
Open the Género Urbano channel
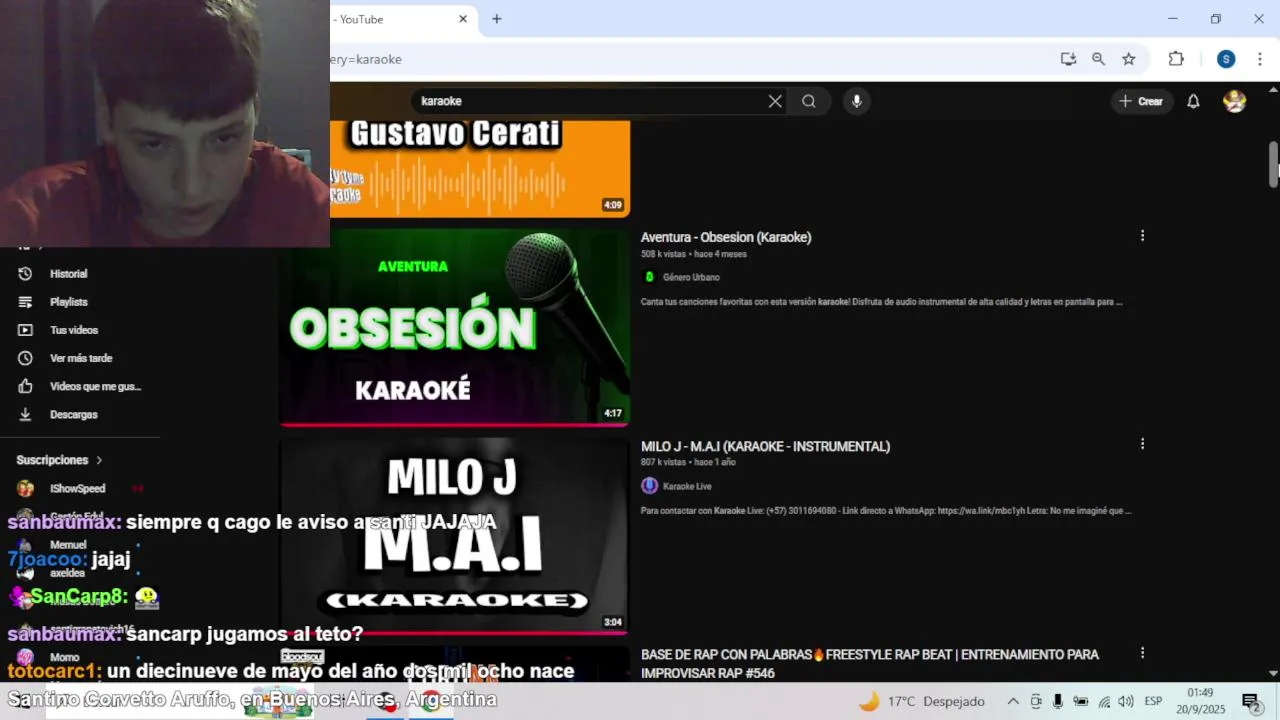pyautogui.click(x=691, y=277)
